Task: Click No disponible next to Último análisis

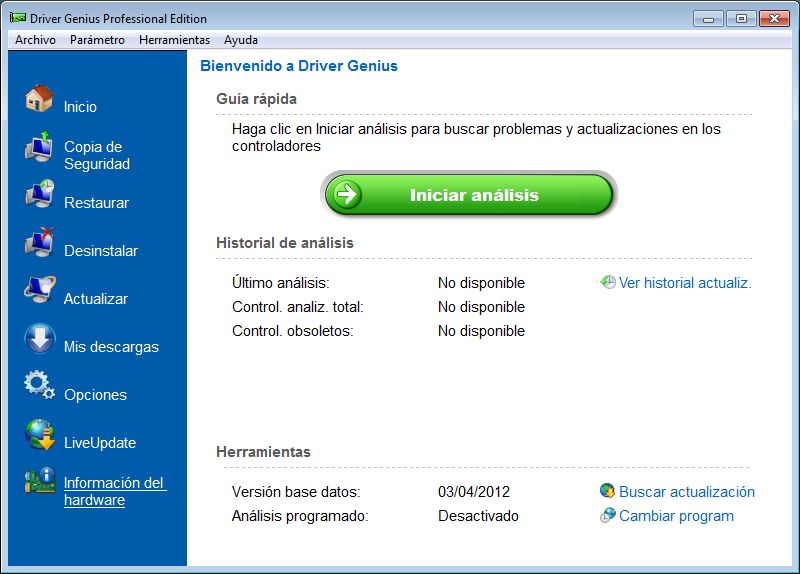Action: (x=481, y=283)
